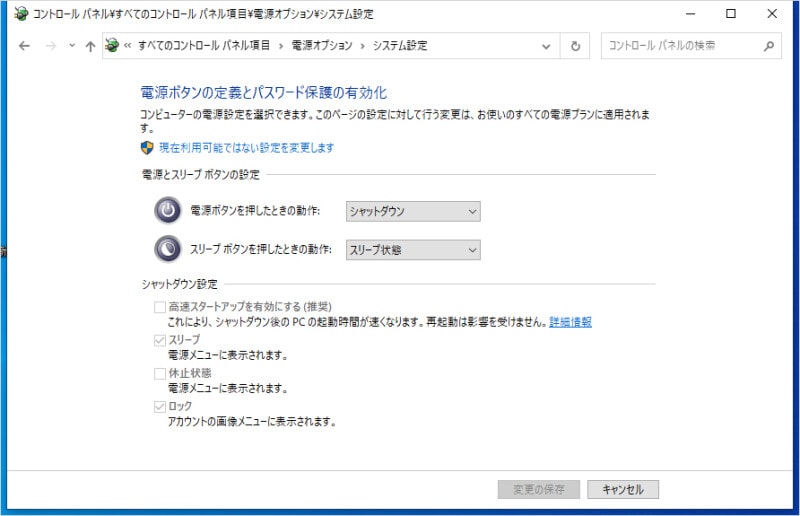Click スリープ ボタンを押したときの動作 label
This screenshot has height=516, width=800.
point(261,249)
